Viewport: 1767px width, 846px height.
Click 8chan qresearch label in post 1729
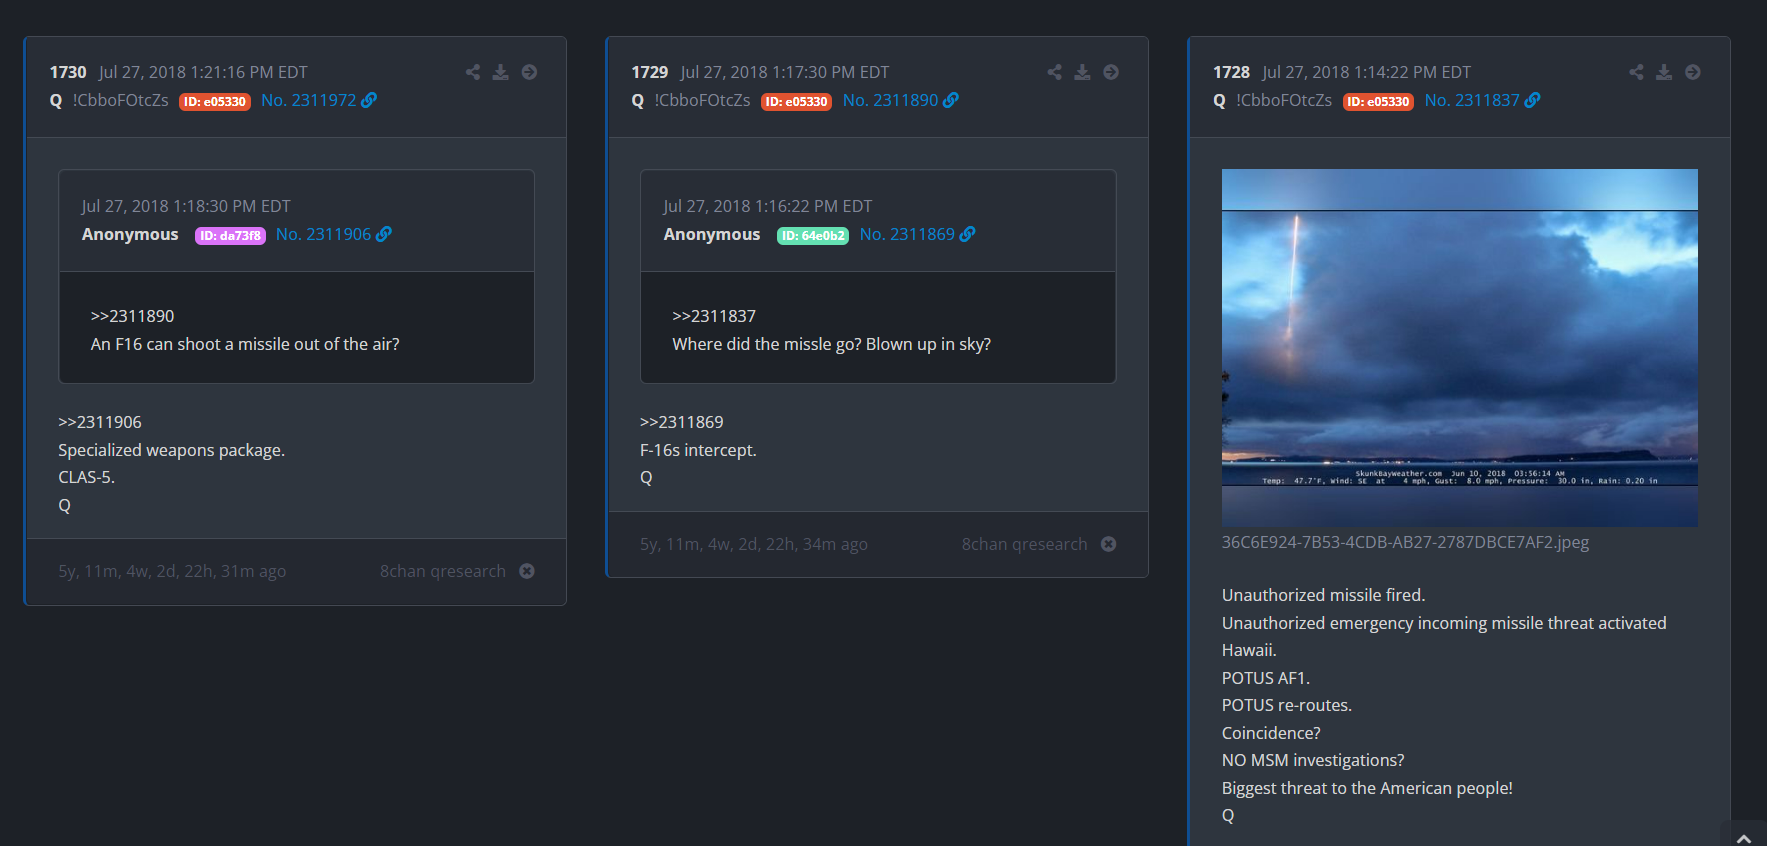[1025, 544]
